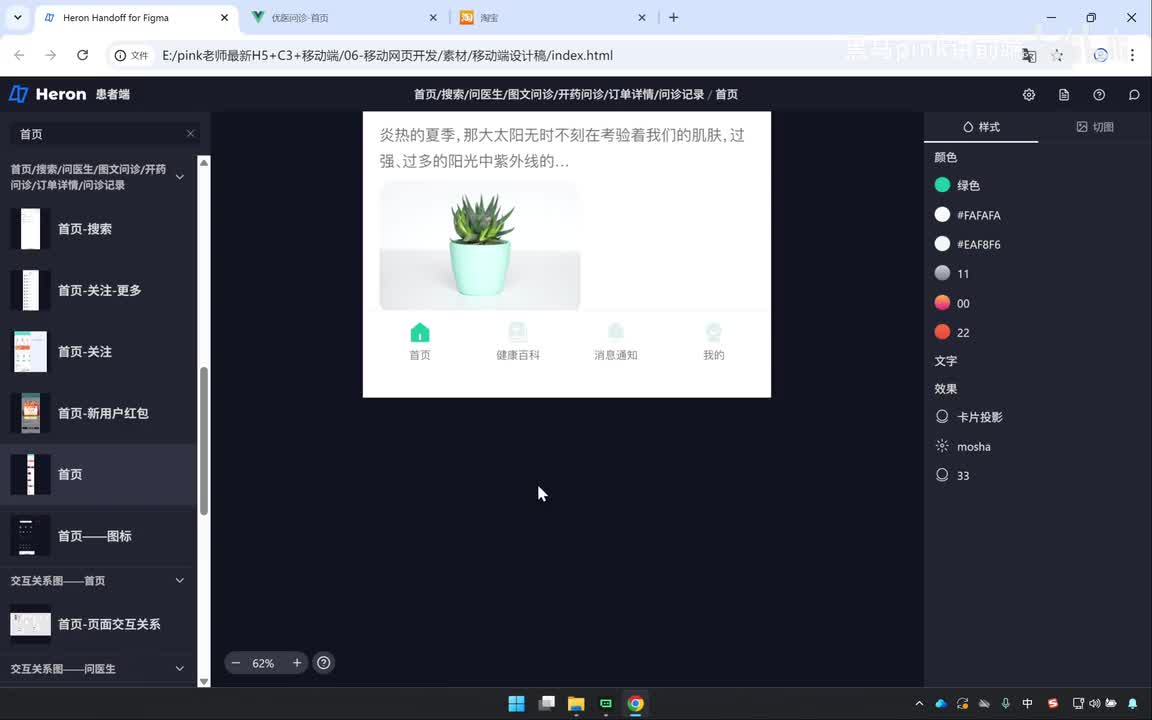
Task: Bookmark page with the star icon
Action: coord(1057,55)
